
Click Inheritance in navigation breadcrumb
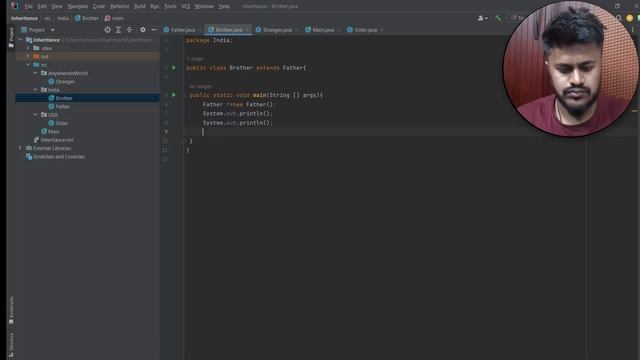click(24, 18)
